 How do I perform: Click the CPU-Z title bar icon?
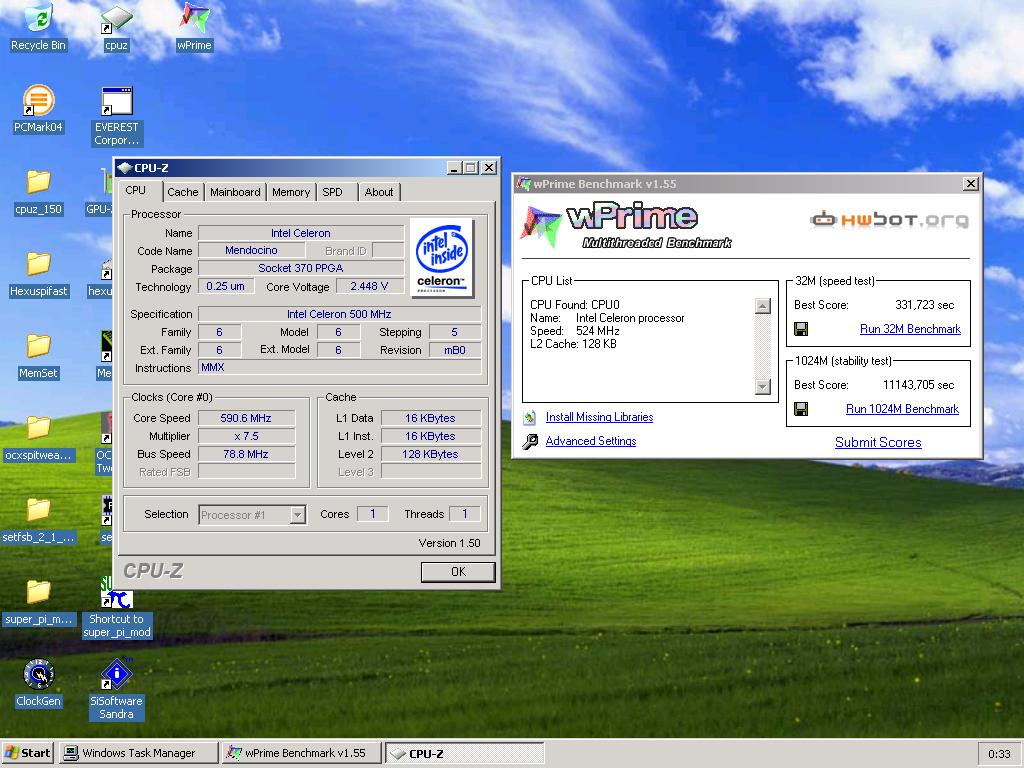coord(125,168)
